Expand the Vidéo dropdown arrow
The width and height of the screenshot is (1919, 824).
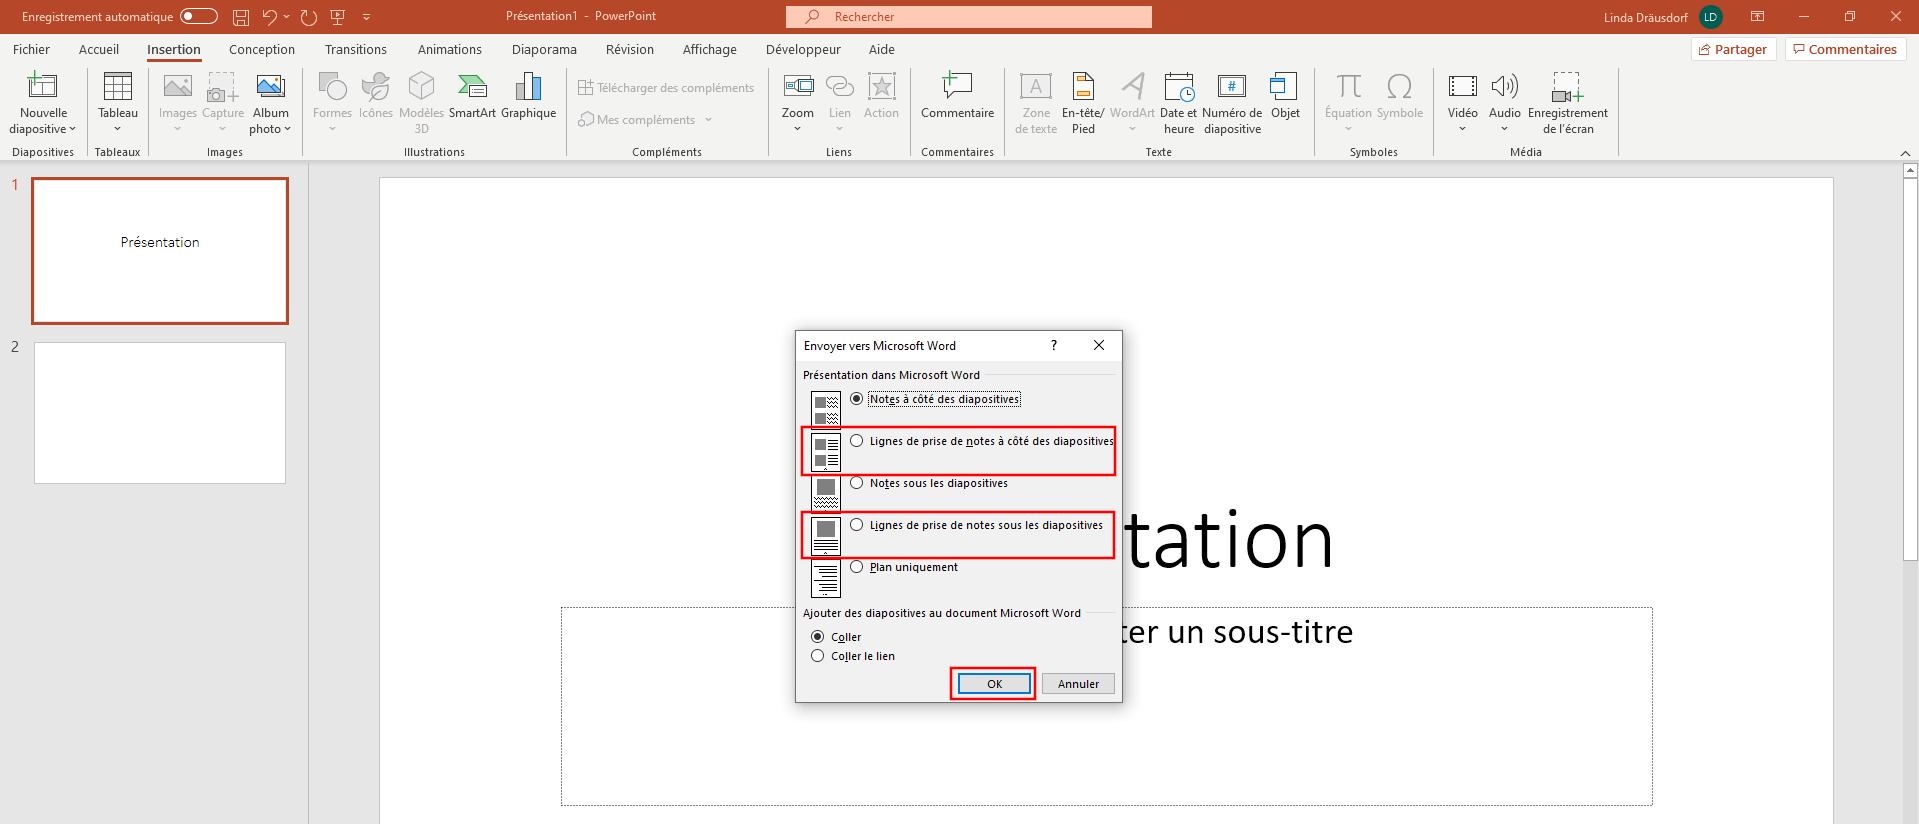point(1462,129)
